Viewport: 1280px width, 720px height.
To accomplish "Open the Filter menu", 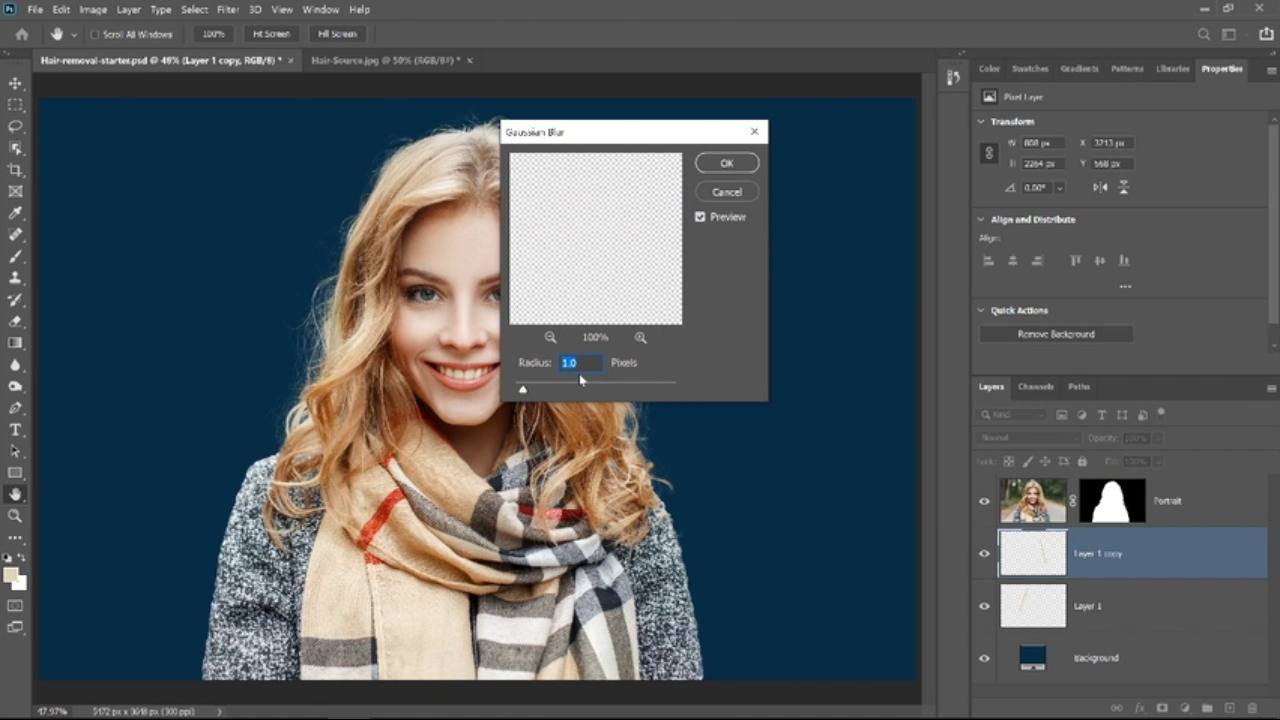I will click(x=227, y=10).
